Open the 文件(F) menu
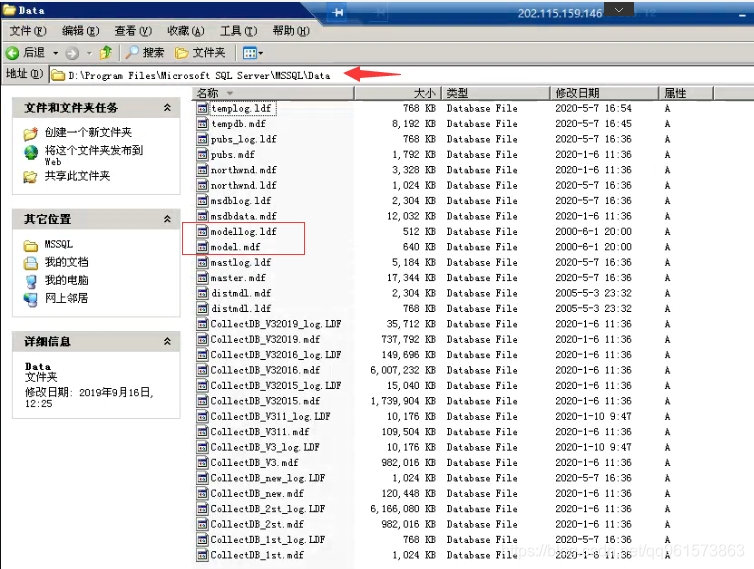This screenshot has height=569, width=754. point(28,31)
